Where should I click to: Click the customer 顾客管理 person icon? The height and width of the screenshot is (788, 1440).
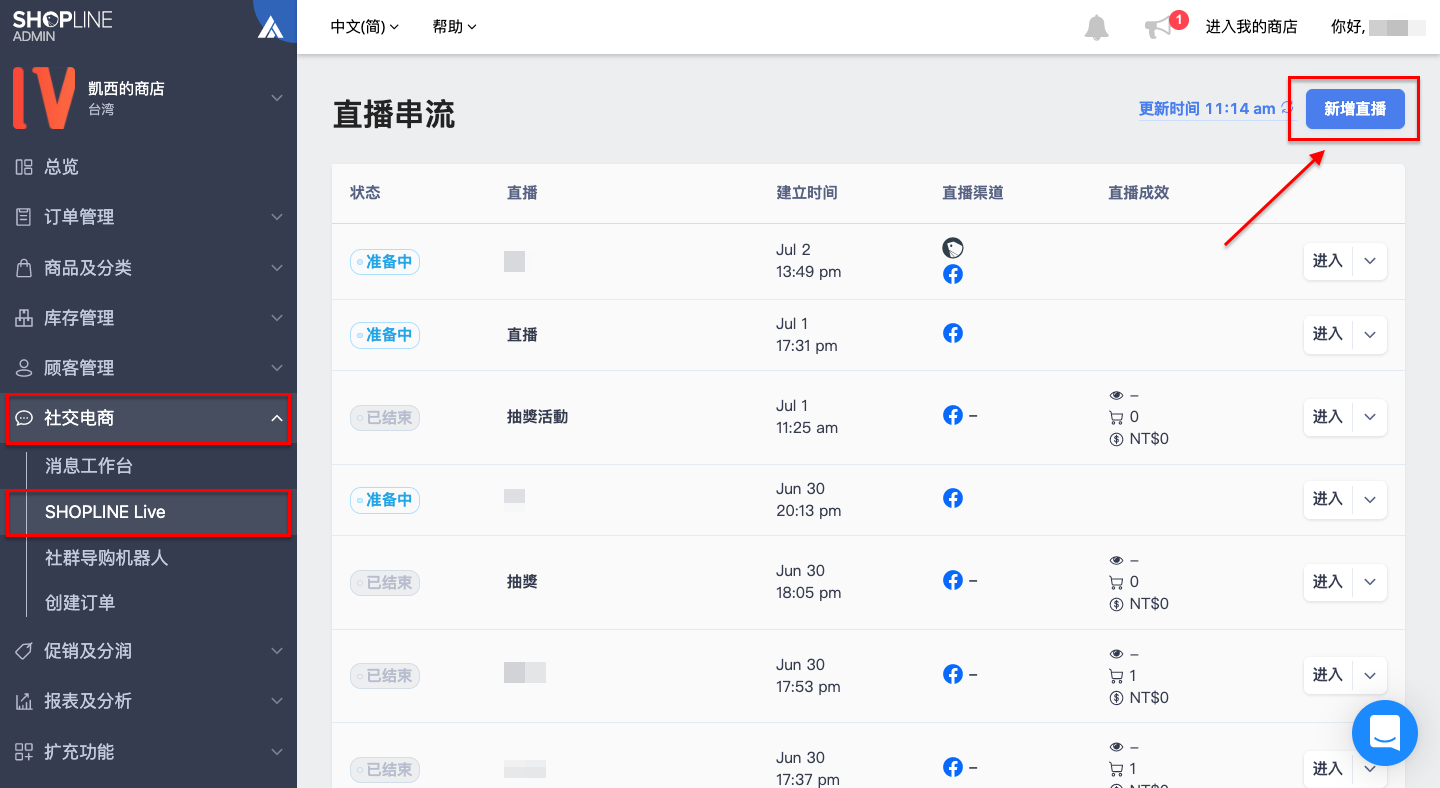point(24,368)
